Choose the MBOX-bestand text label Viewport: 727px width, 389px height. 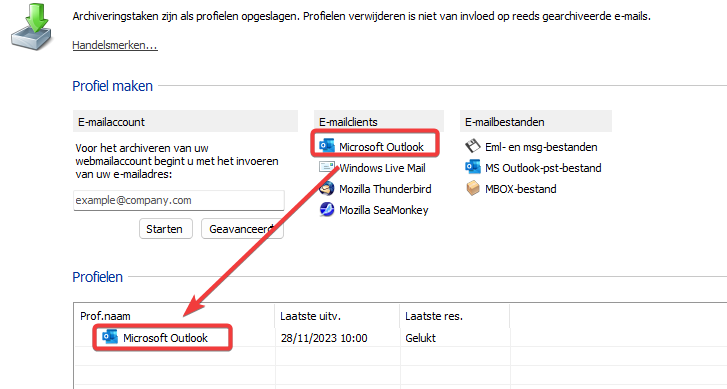(521, 189)
